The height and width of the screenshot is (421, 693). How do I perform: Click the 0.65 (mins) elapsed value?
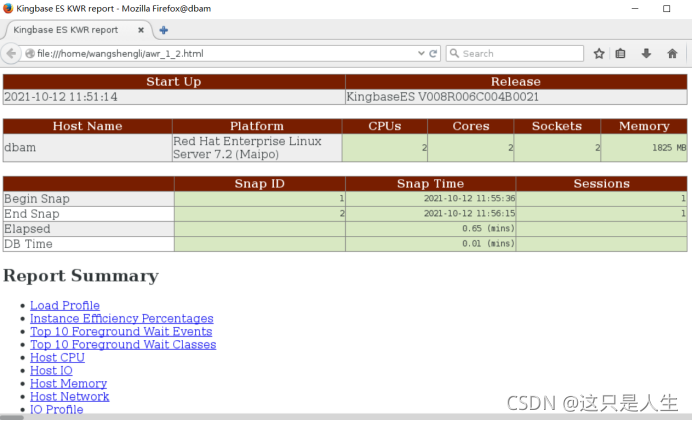point(488,228)
